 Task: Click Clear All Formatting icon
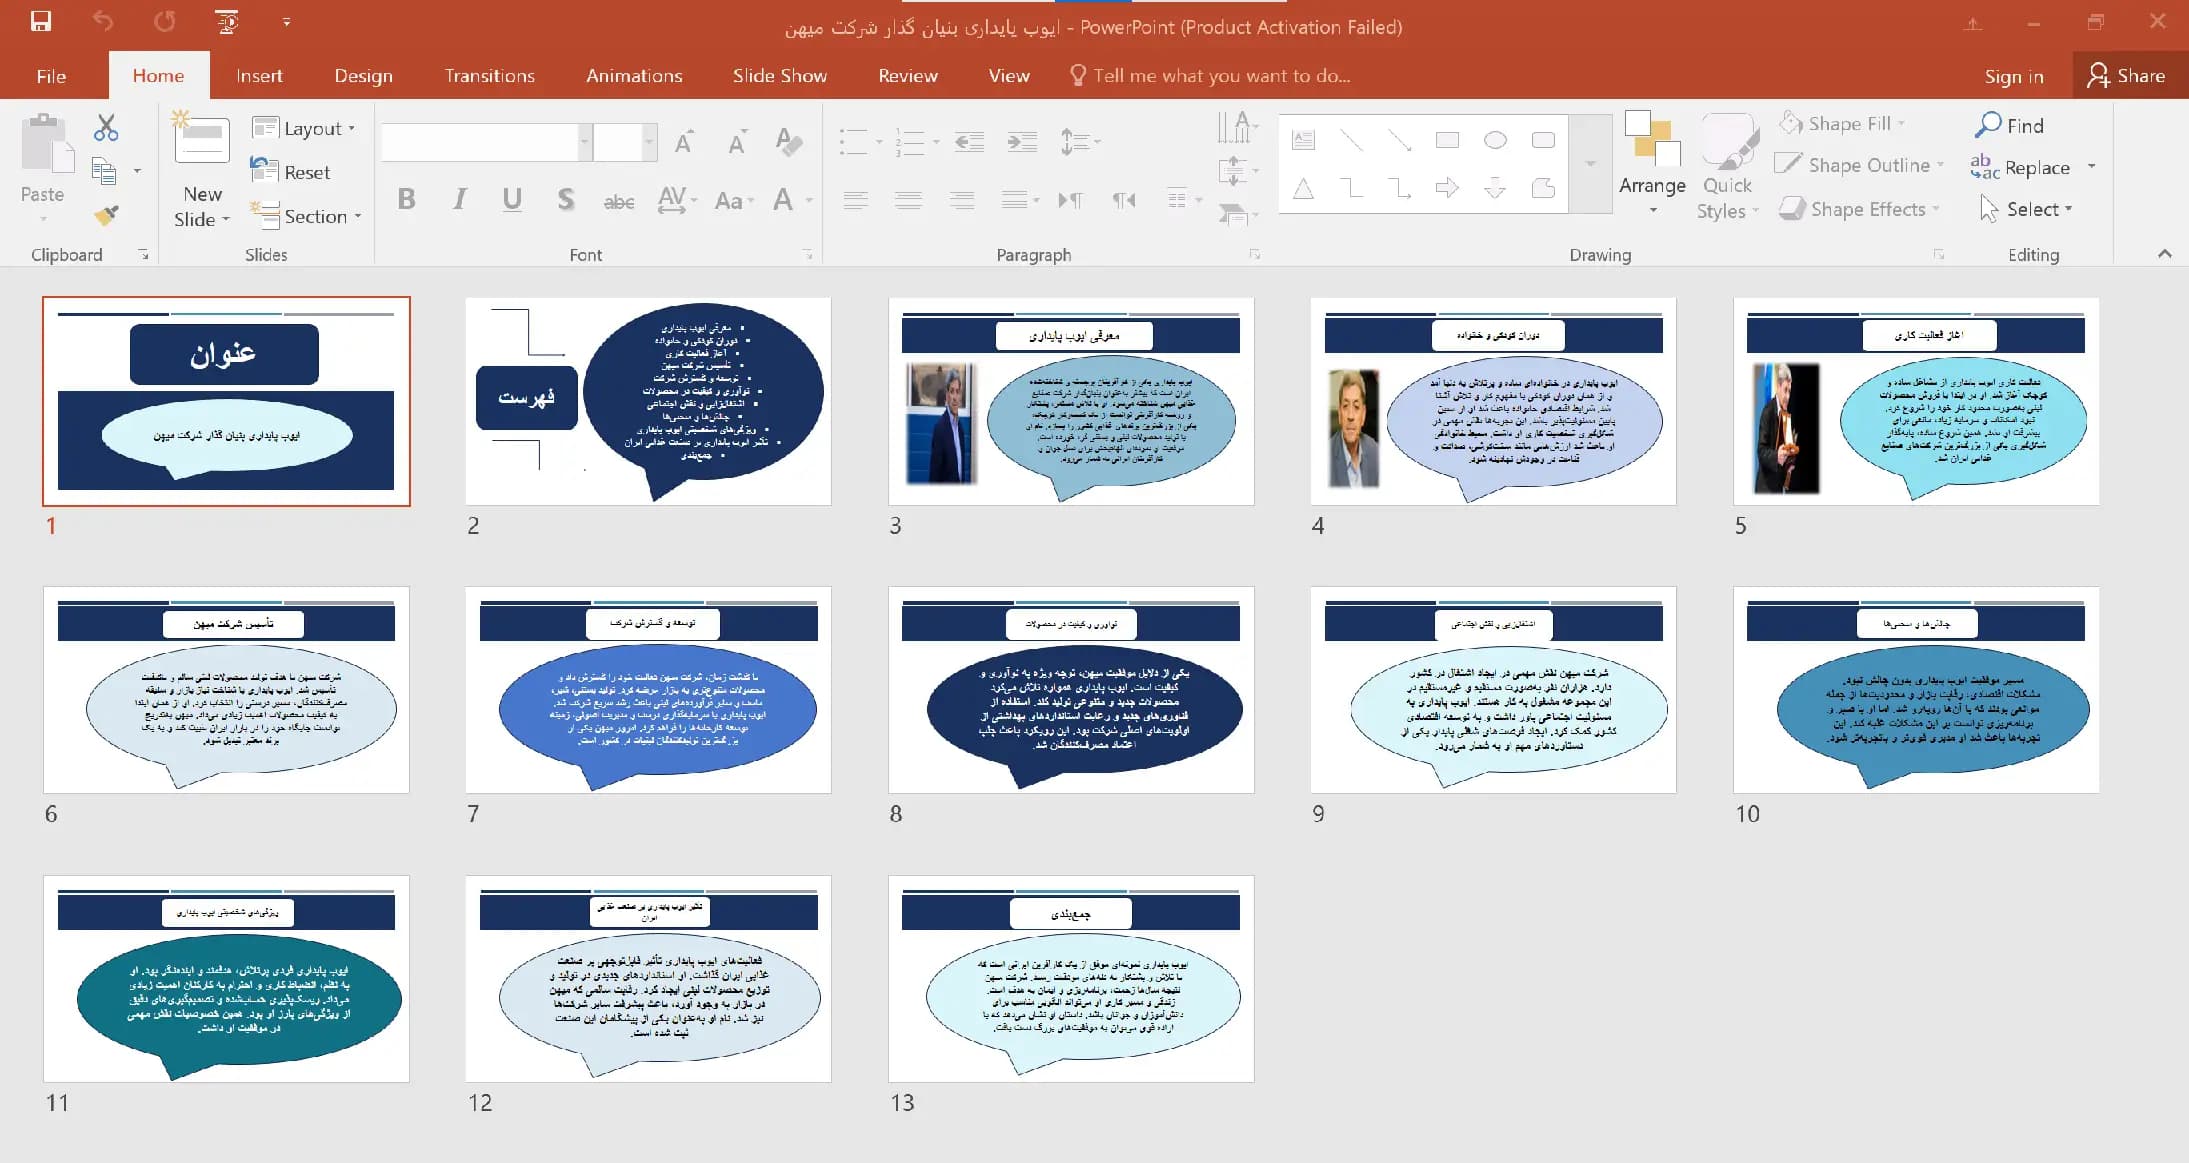pos(788,142)
